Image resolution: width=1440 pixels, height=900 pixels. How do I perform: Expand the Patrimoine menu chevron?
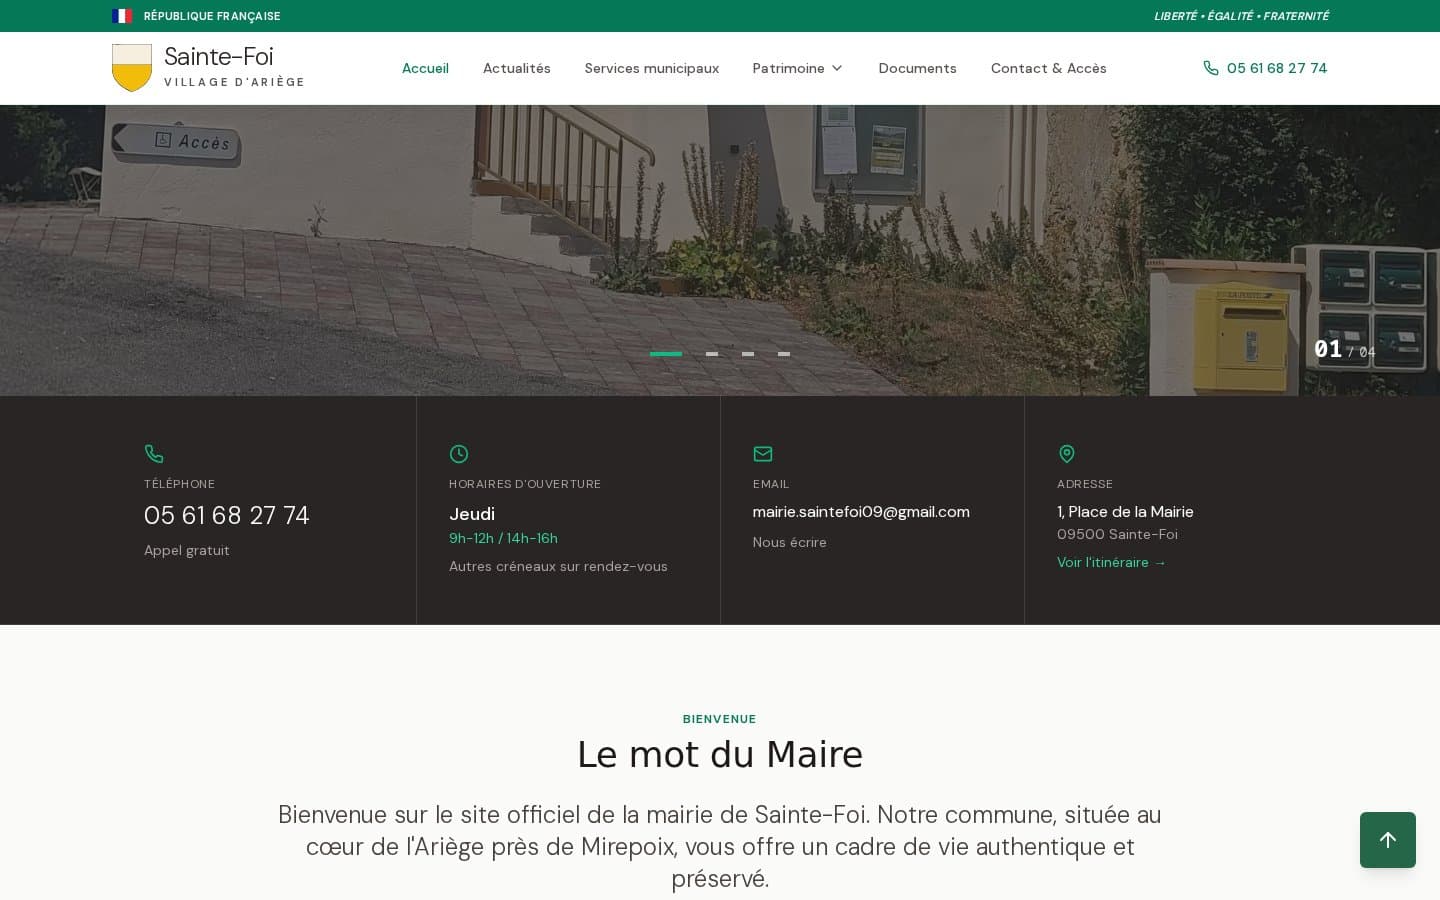(x=837, y=68)
